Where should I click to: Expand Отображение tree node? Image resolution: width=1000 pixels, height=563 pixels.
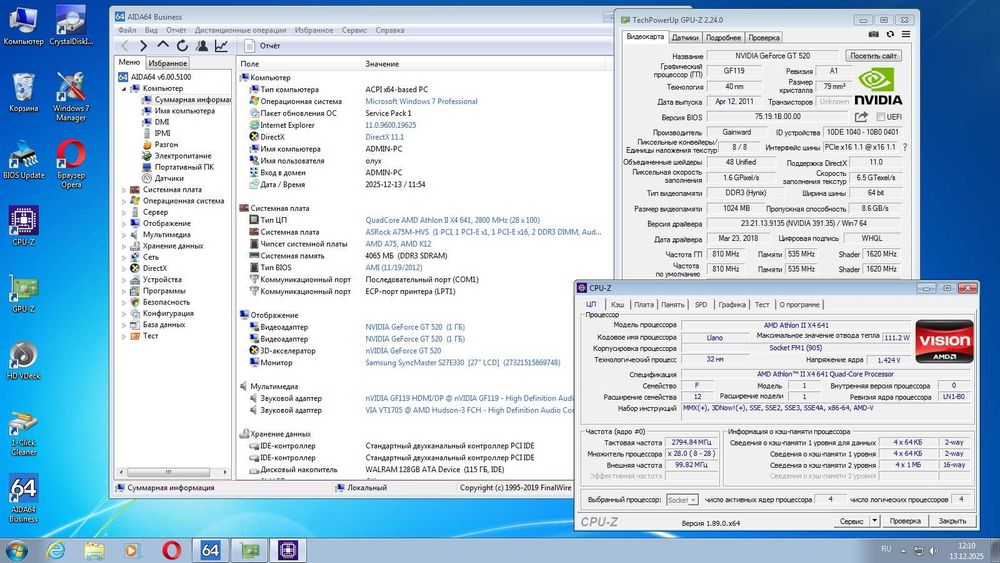pos(124,224)
